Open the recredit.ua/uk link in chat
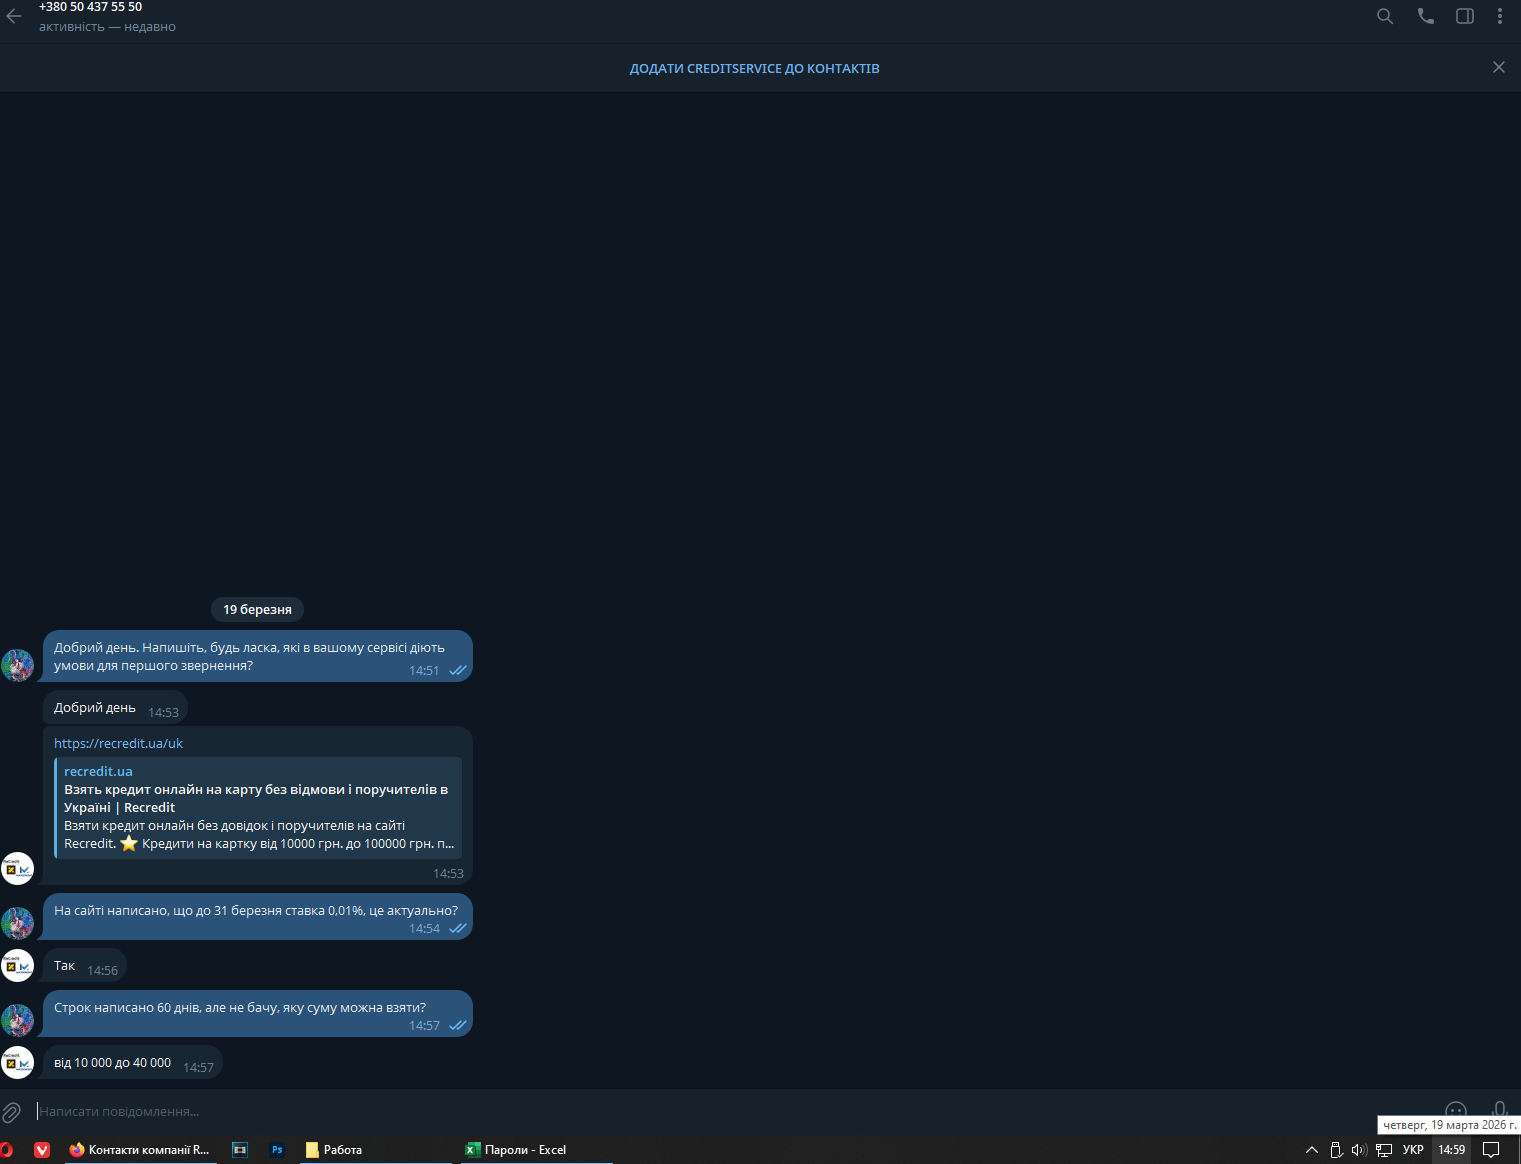Viewport: 1521px width, 1164px height. [118, 743]
